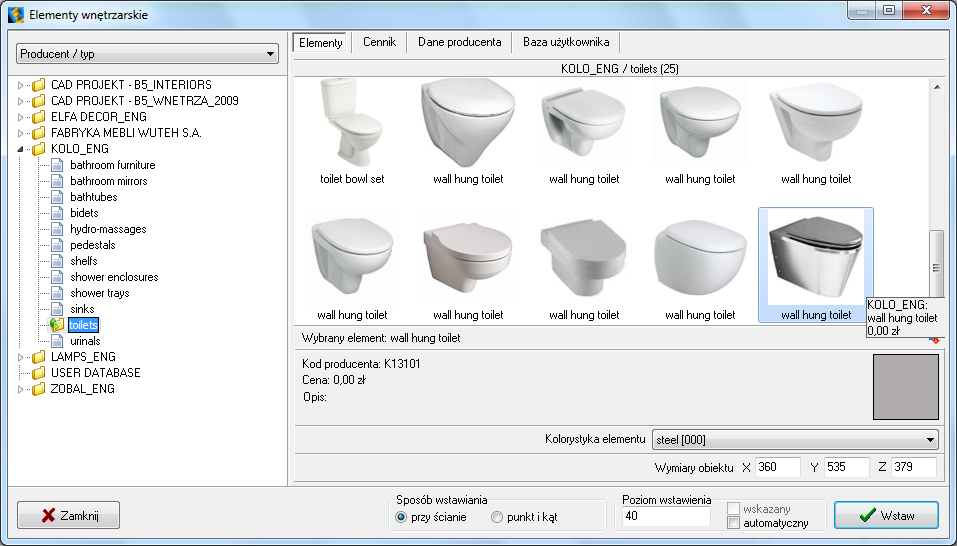Open the 'Producent / typ' dropdown
Screen dimensions: 957x546
(147, 54)
